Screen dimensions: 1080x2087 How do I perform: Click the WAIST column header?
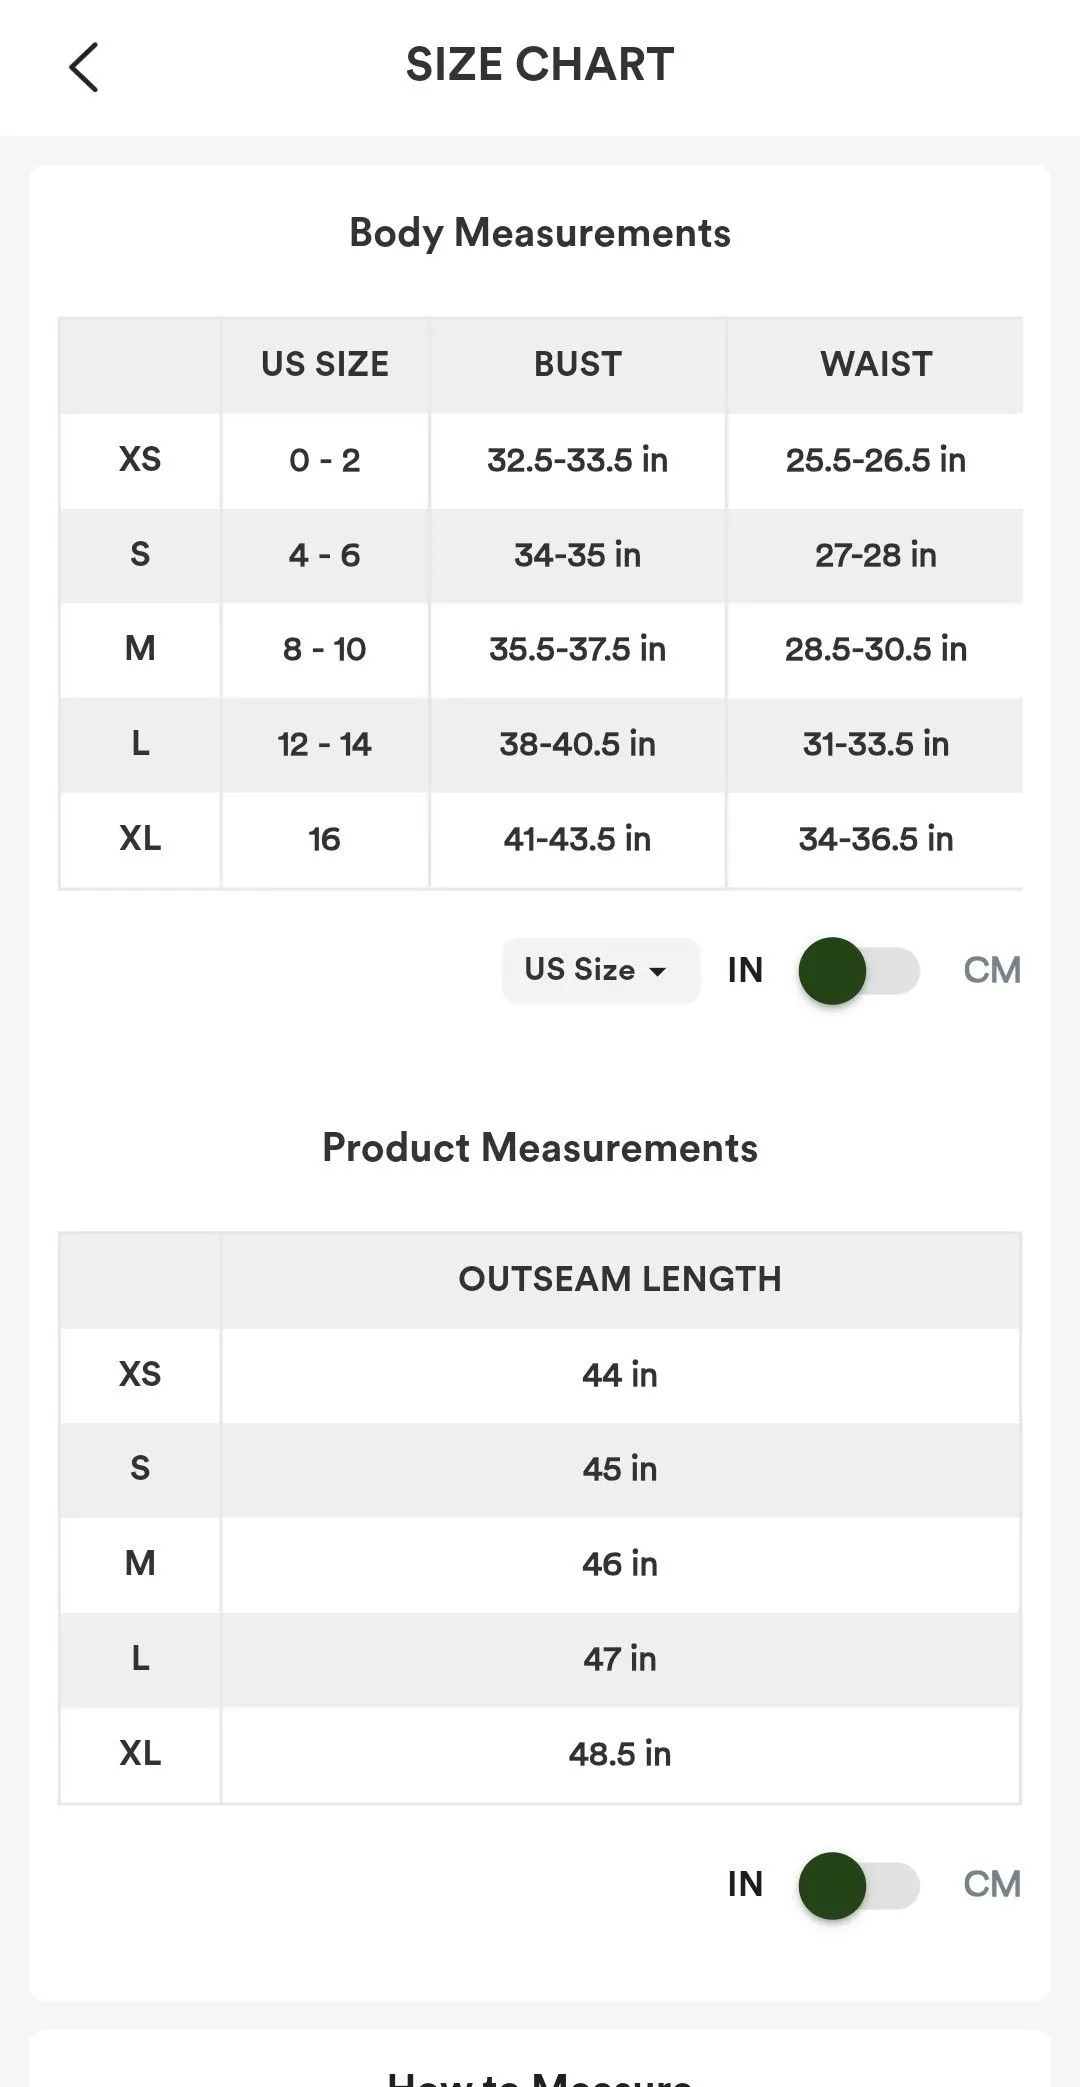tap(876, 364)
